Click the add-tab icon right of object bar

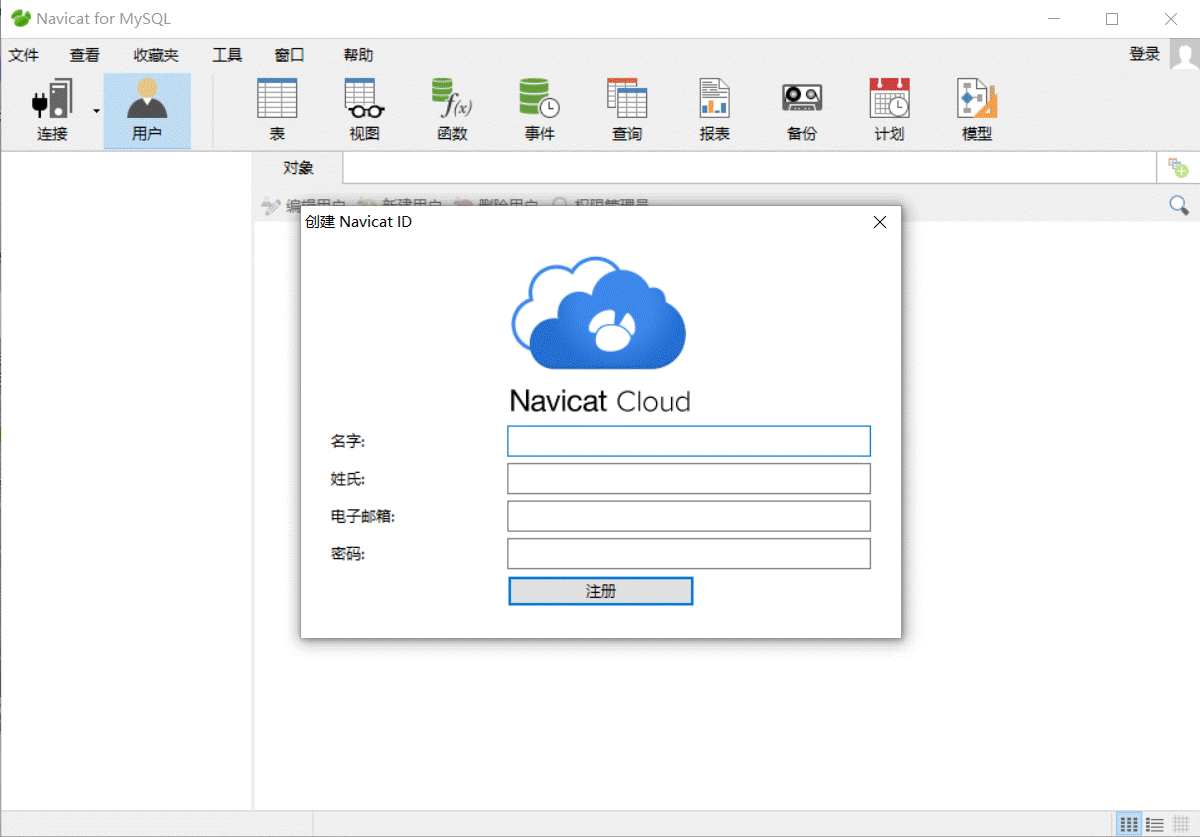[1178, 168]
